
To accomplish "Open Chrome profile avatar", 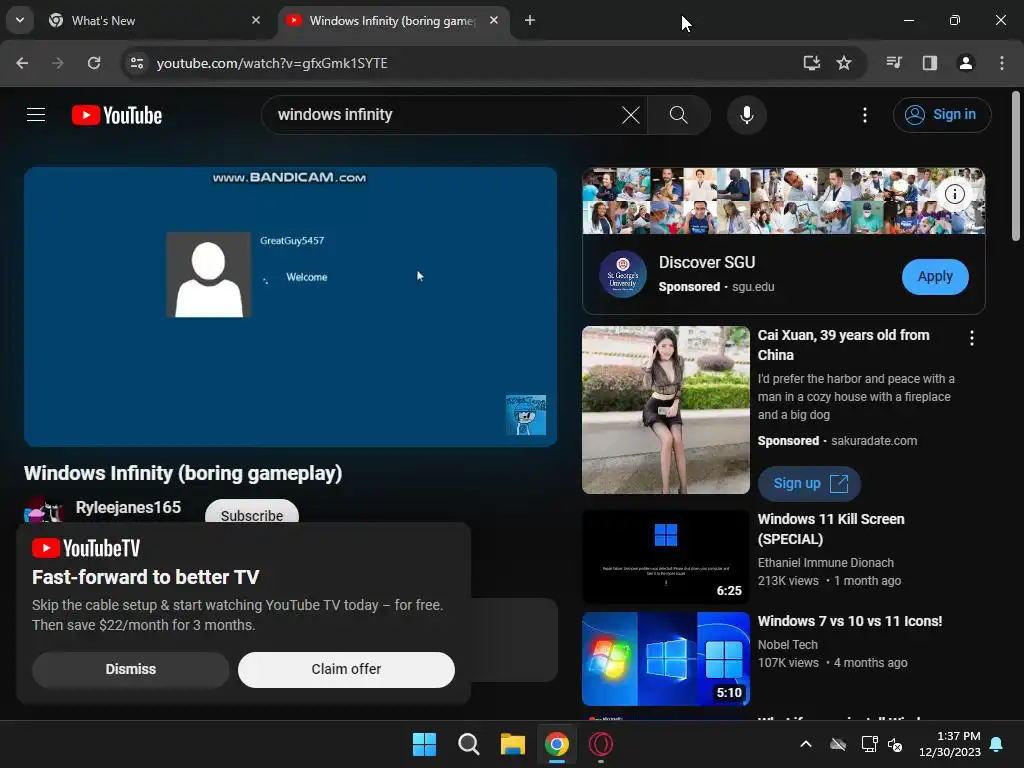I will pos(966,63).
